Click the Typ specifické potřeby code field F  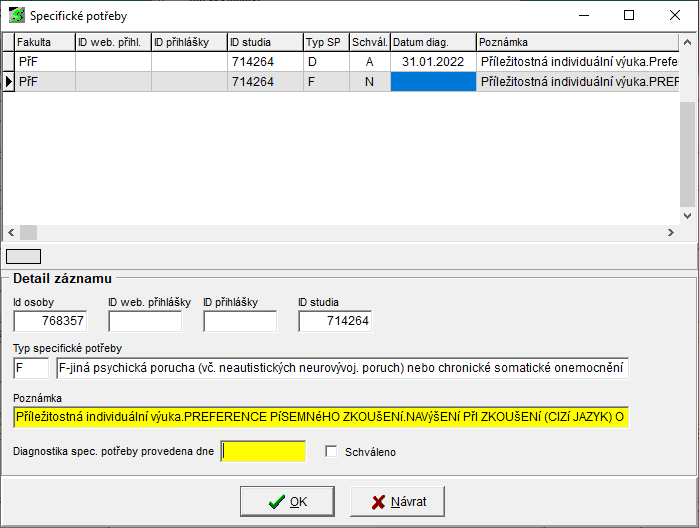30,369
